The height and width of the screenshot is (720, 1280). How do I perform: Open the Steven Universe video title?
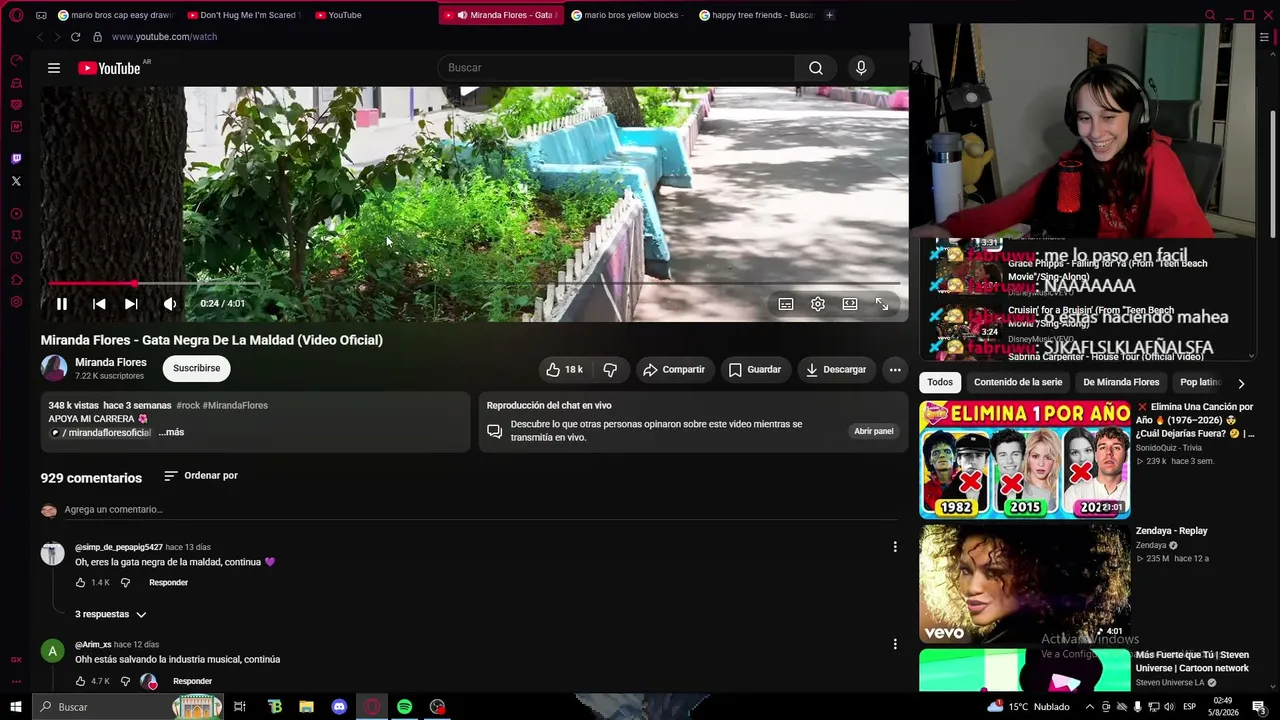pyautogui.click(x=1192, y=661)
